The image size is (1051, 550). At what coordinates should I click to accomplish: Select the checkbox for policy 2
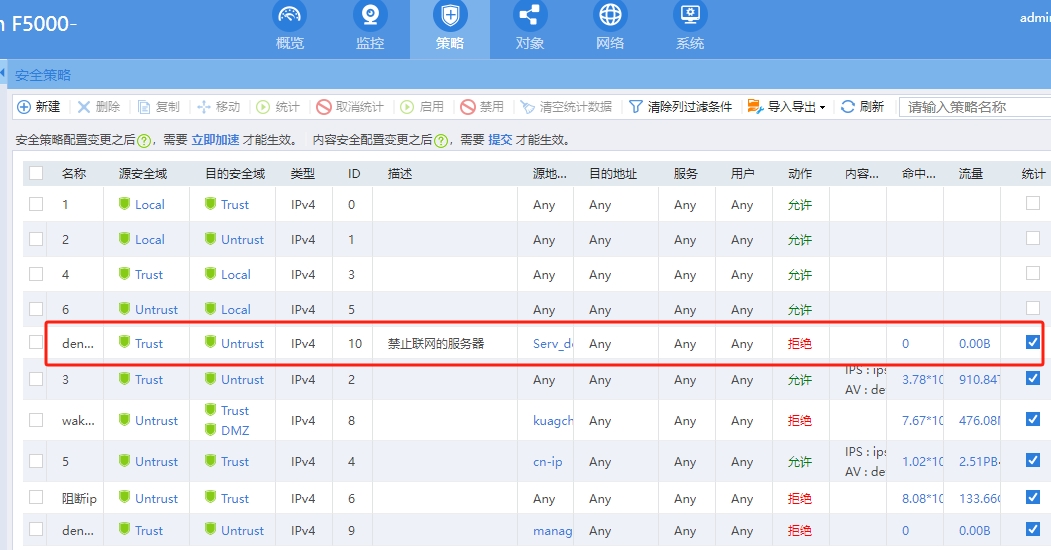point(36,239)
